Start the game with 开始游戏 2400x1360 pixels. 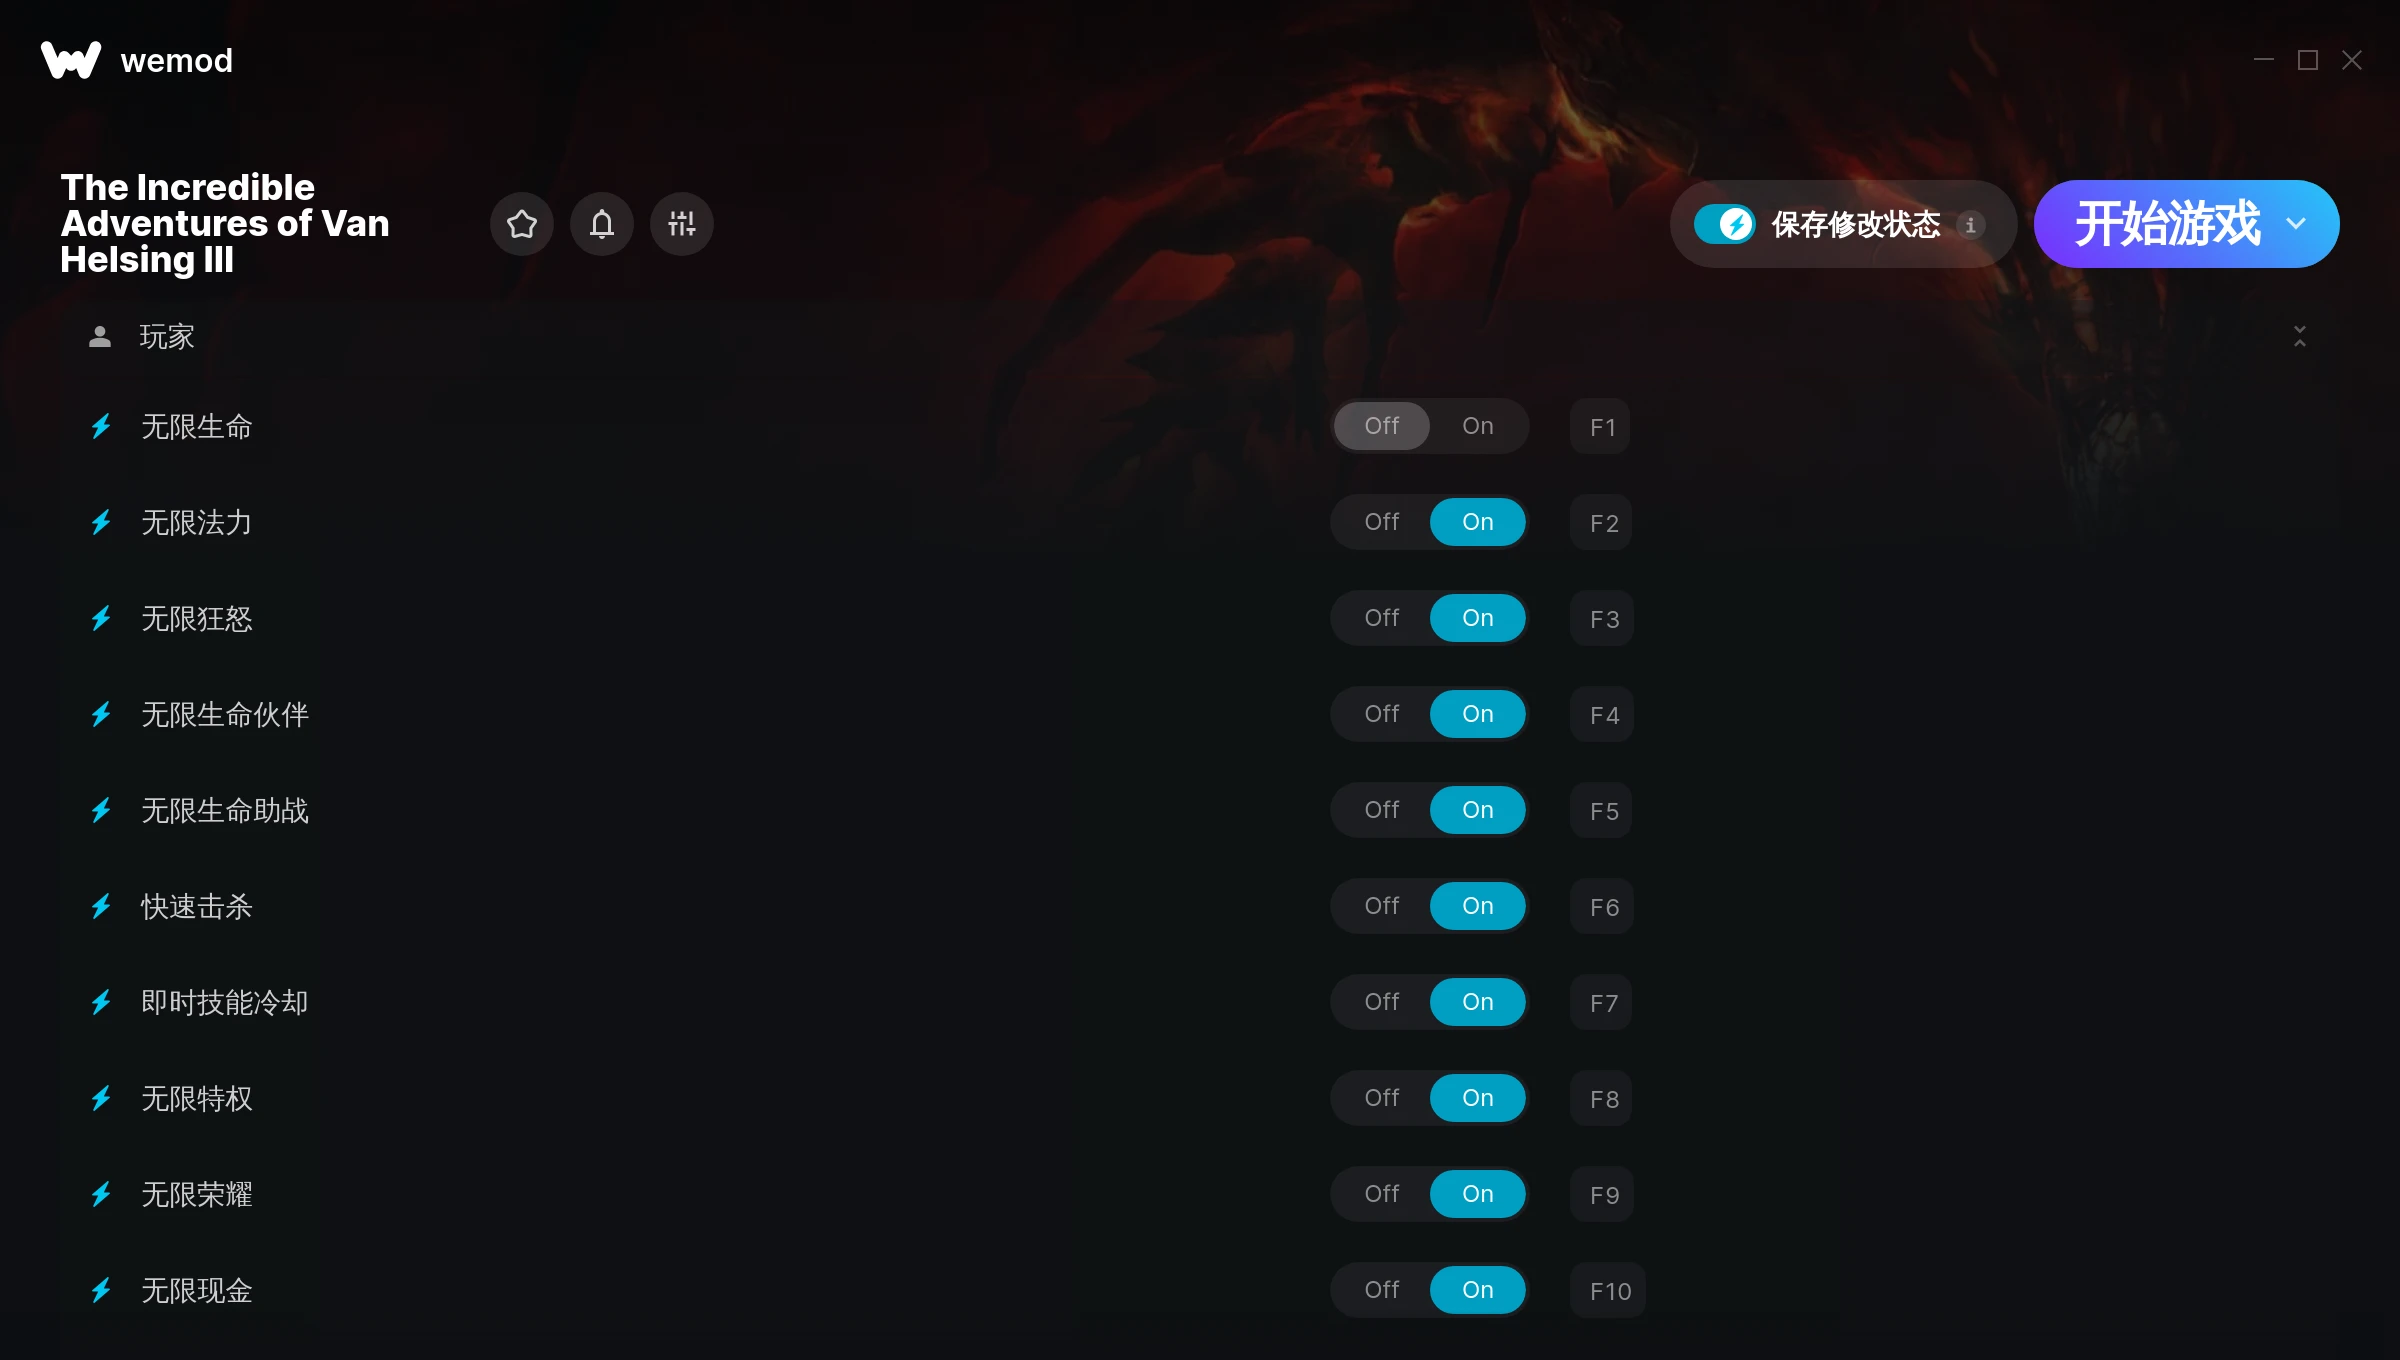(2166, 224)
